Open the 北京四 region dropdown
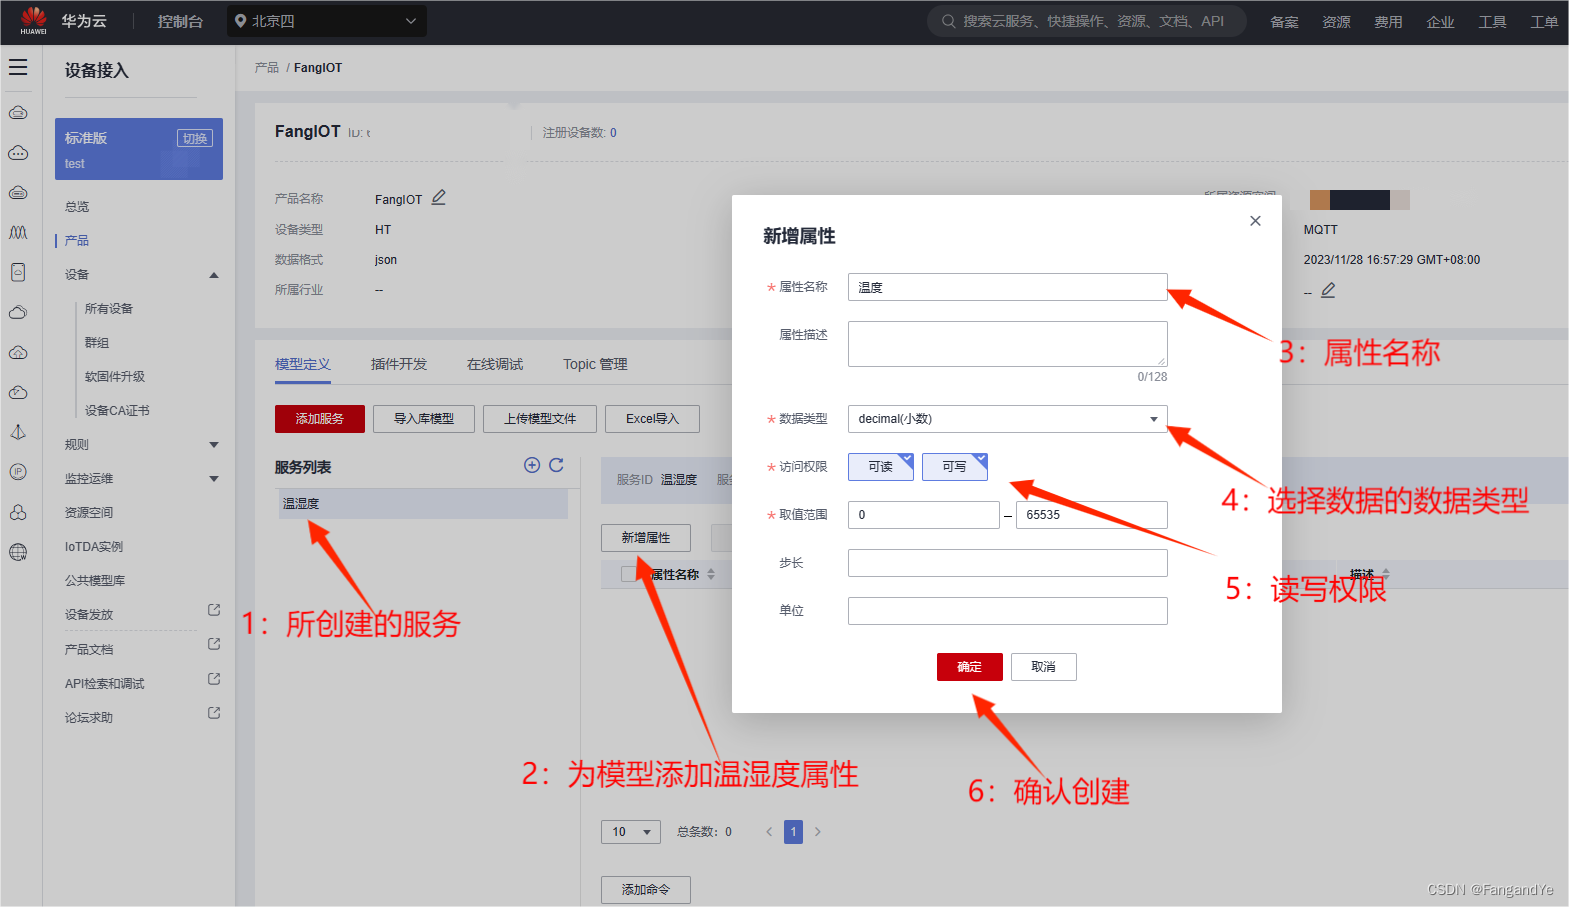This screenshot has height=907, width=1569. 327,21
